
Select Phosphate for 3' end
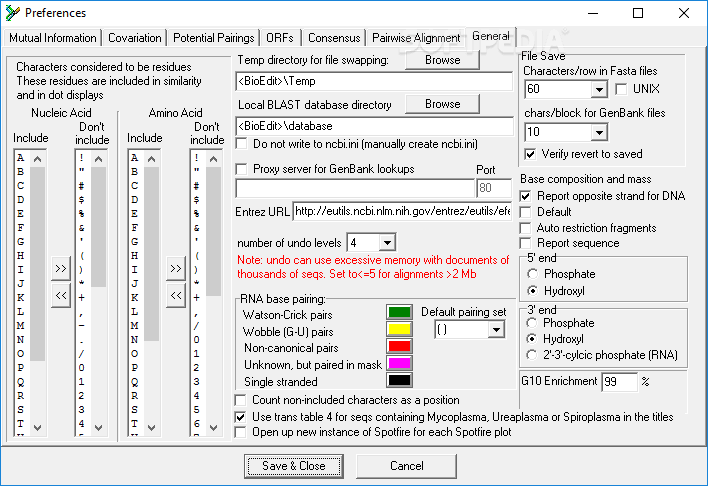[532, 323]
